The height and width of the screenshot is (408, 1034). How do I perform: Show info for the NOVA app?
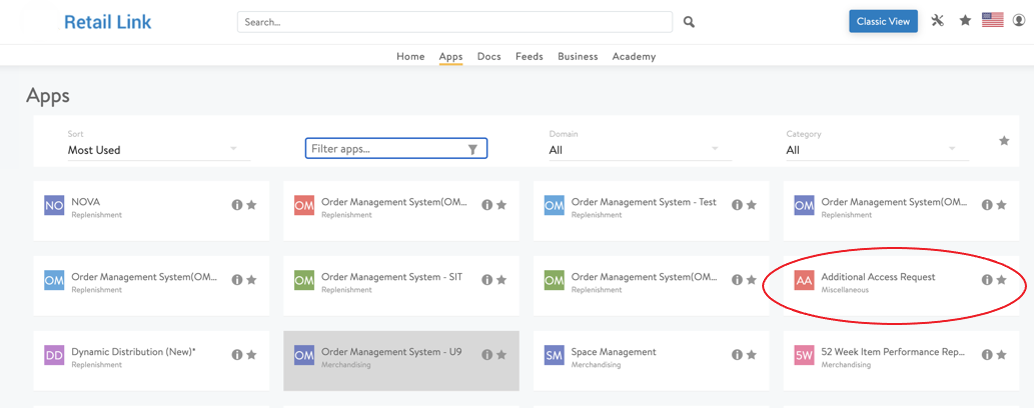tap(237, 205)
